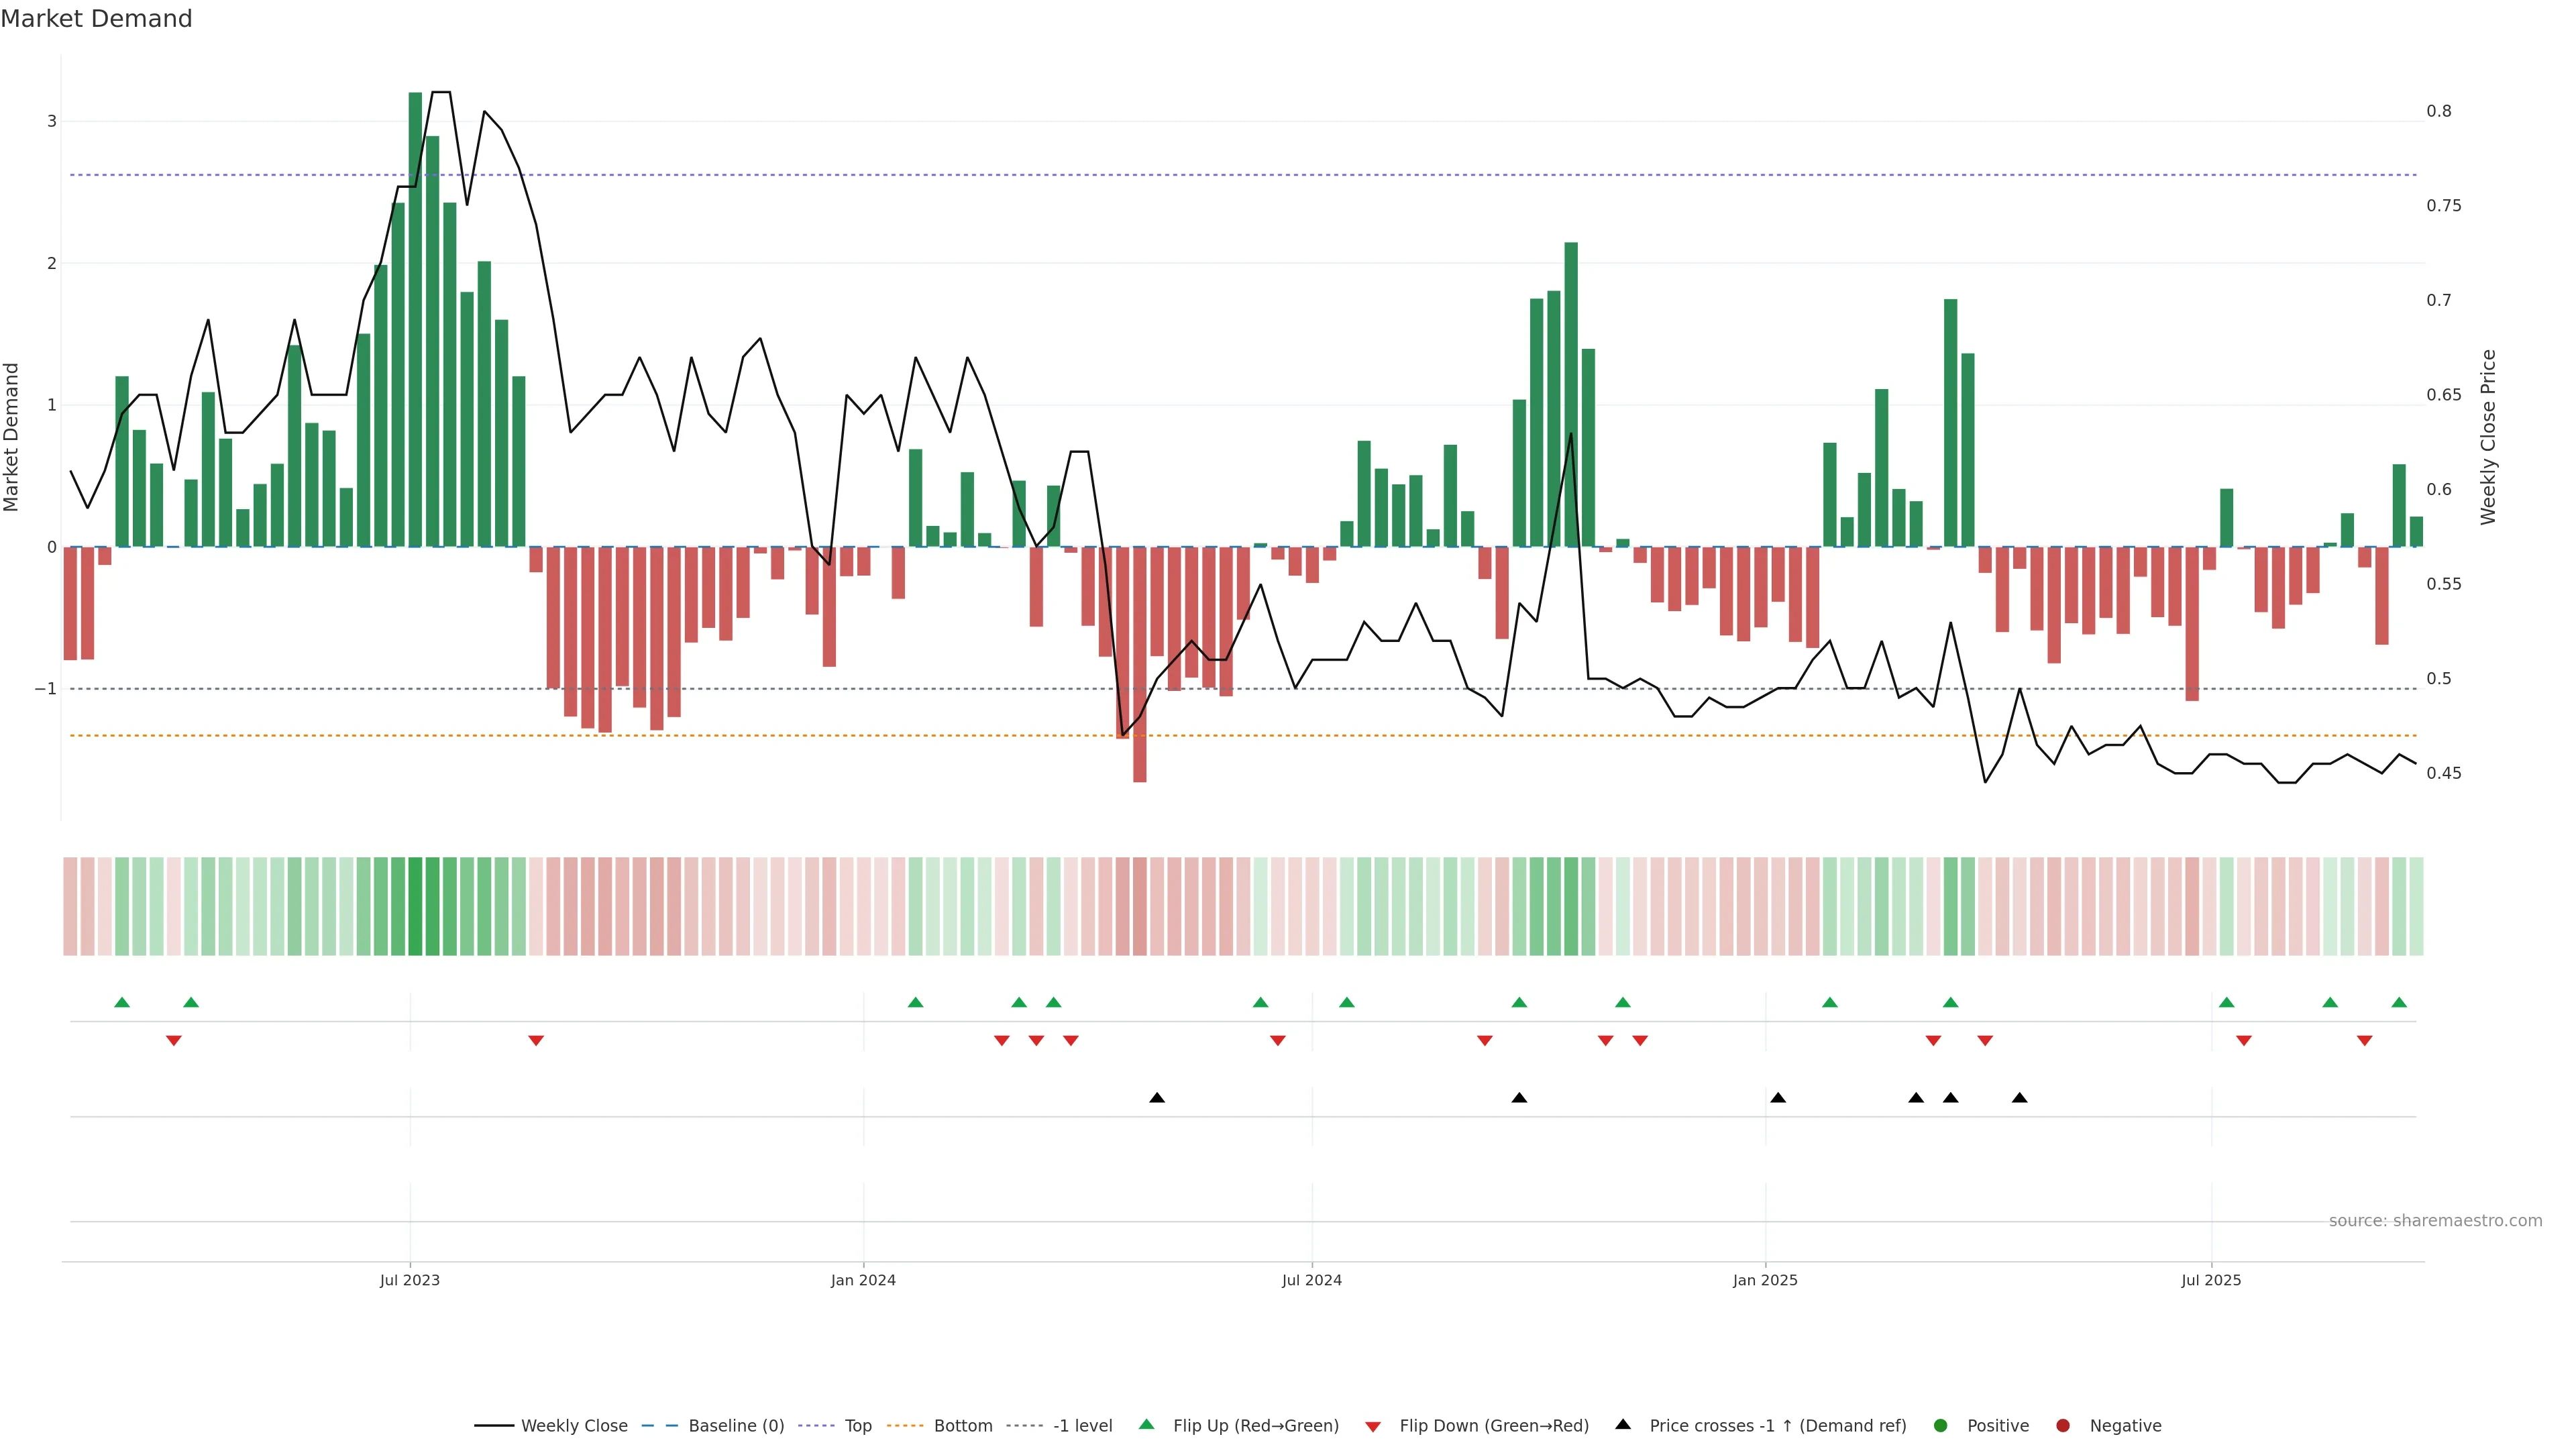Image resolution: width=2576 pixels, height=1449 pixels.
Task: Click the Jan 2025 x-axis label
Action: point(1765,1280)
